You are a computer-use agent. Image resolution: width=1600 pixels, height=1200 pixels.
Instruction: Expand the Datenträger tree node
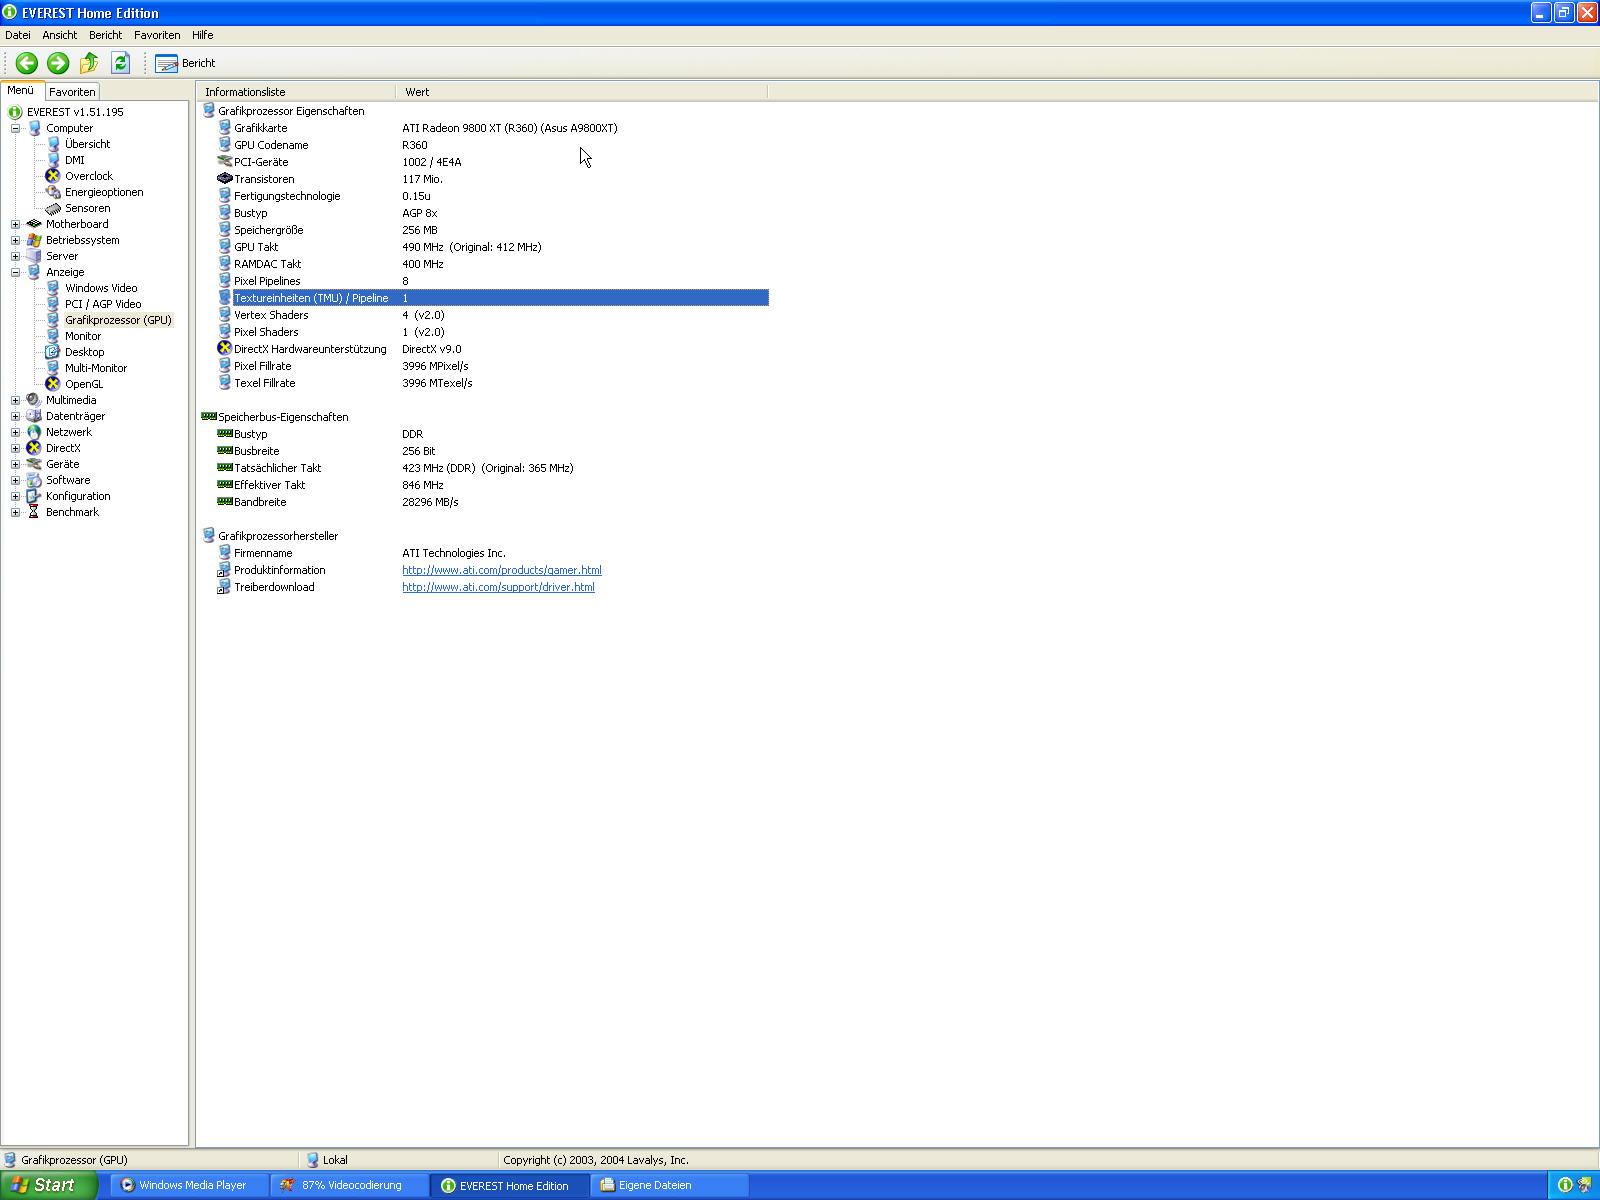point(15,416)
